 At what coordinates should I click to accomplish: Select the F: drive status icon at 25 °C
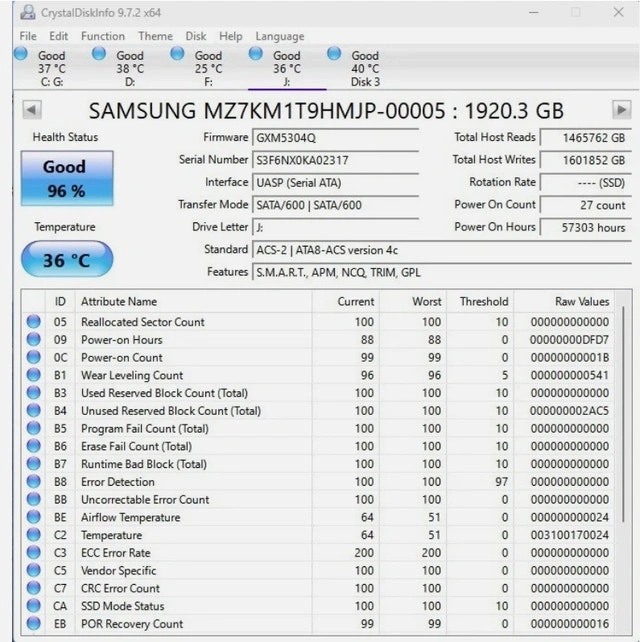[178, 54]
